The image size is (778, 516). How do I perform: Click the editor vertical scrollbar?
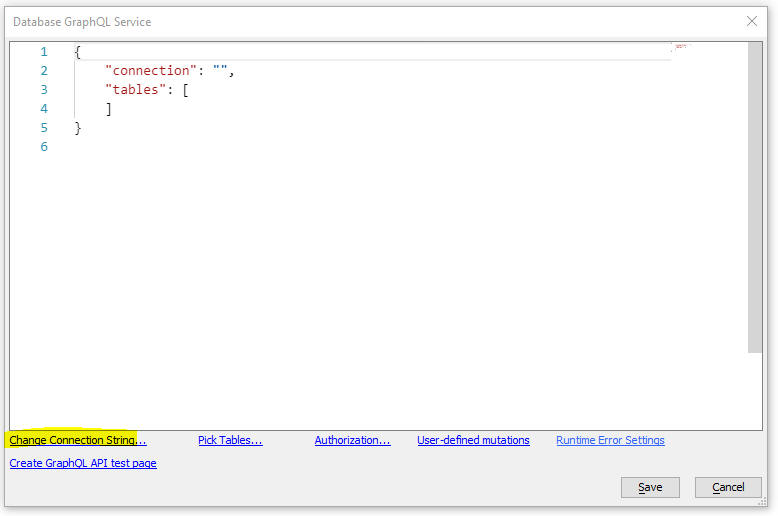[755, 197]
